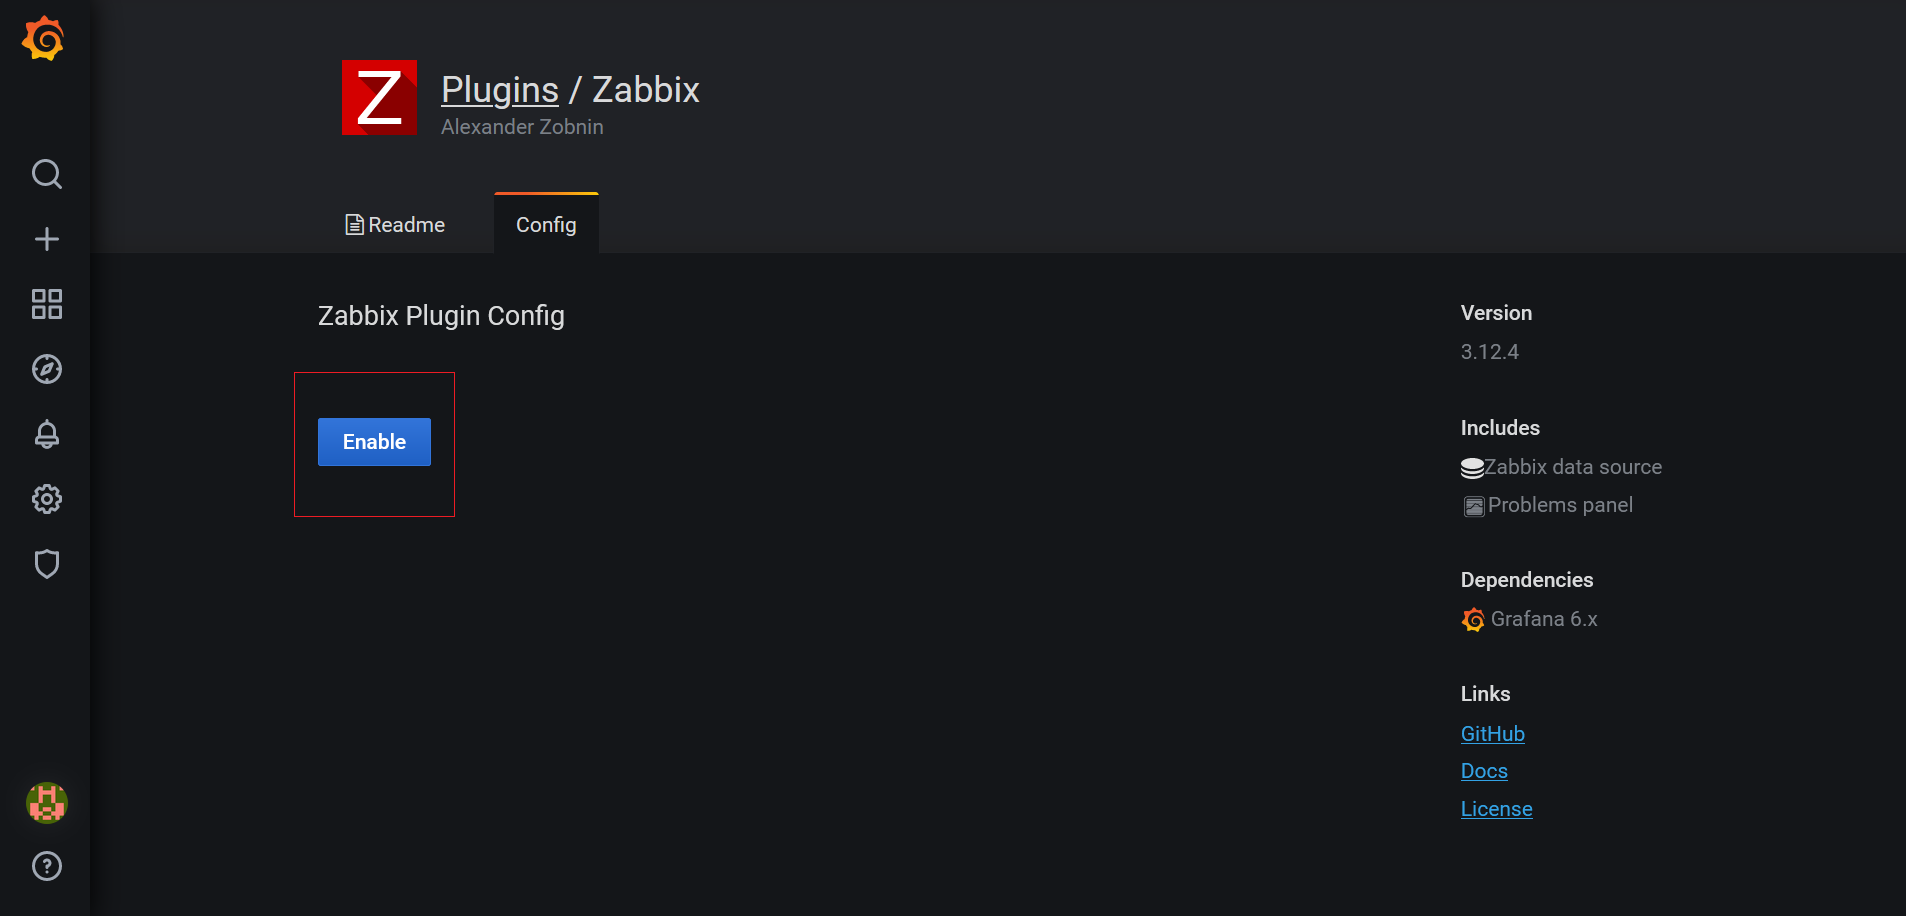This screenshot has height=916, width=1906.
Task: Open the Dashboards sidebar icon
Action: 46,304
